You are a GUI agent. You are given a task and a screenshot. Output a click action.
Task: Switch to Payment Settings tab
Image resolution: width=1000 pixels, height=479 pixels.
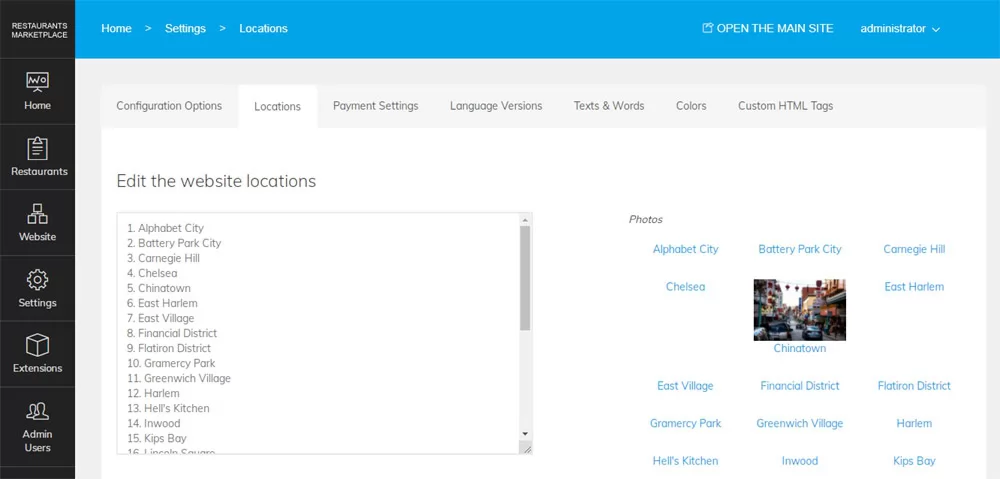376,106
